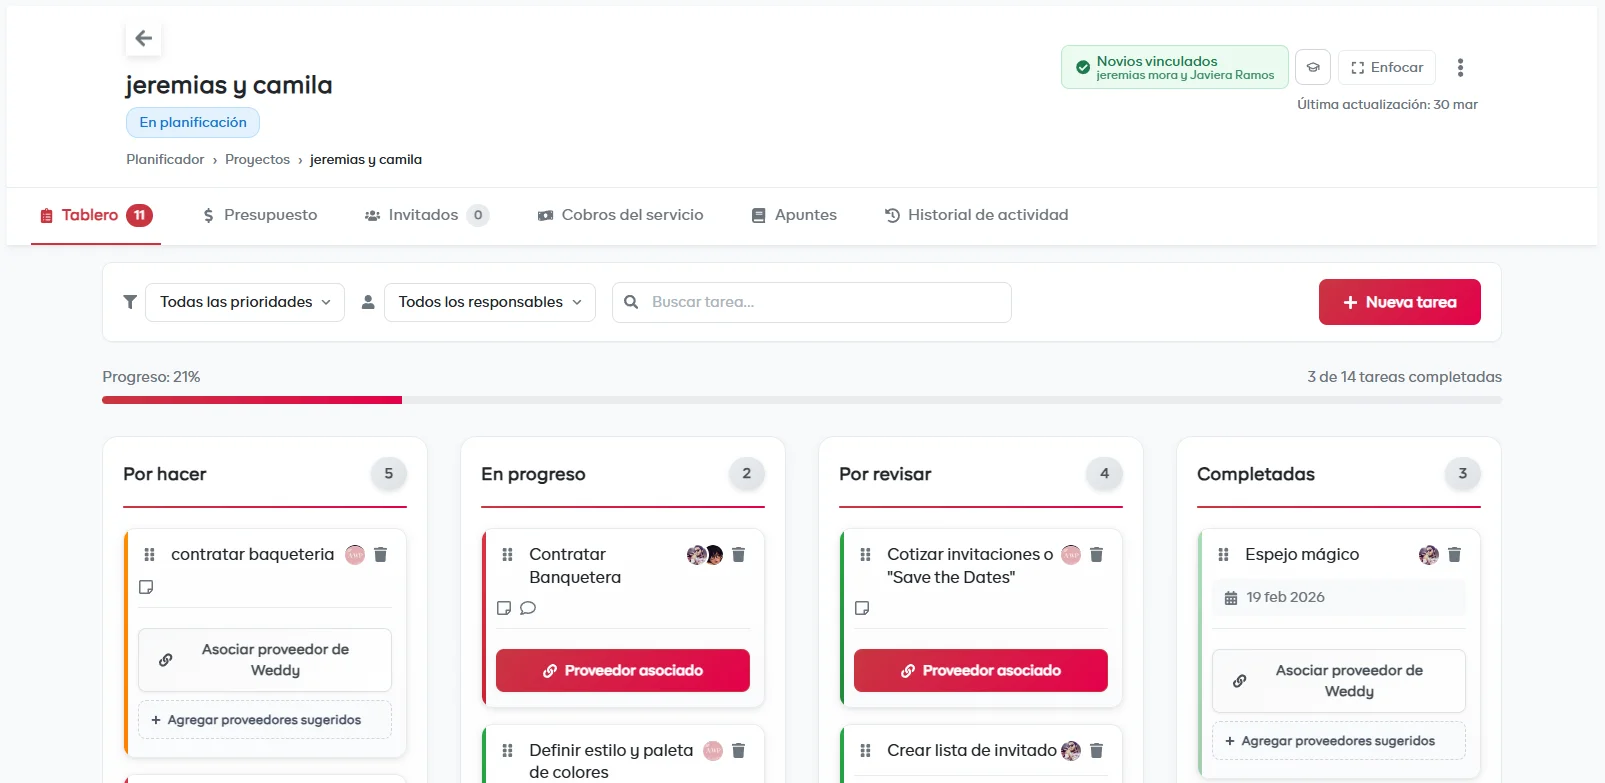Viewport: 1605px width, 783px height.
Task: Click 'Última actualización: 30 mar' text
Action: [x=1387, y=105]
